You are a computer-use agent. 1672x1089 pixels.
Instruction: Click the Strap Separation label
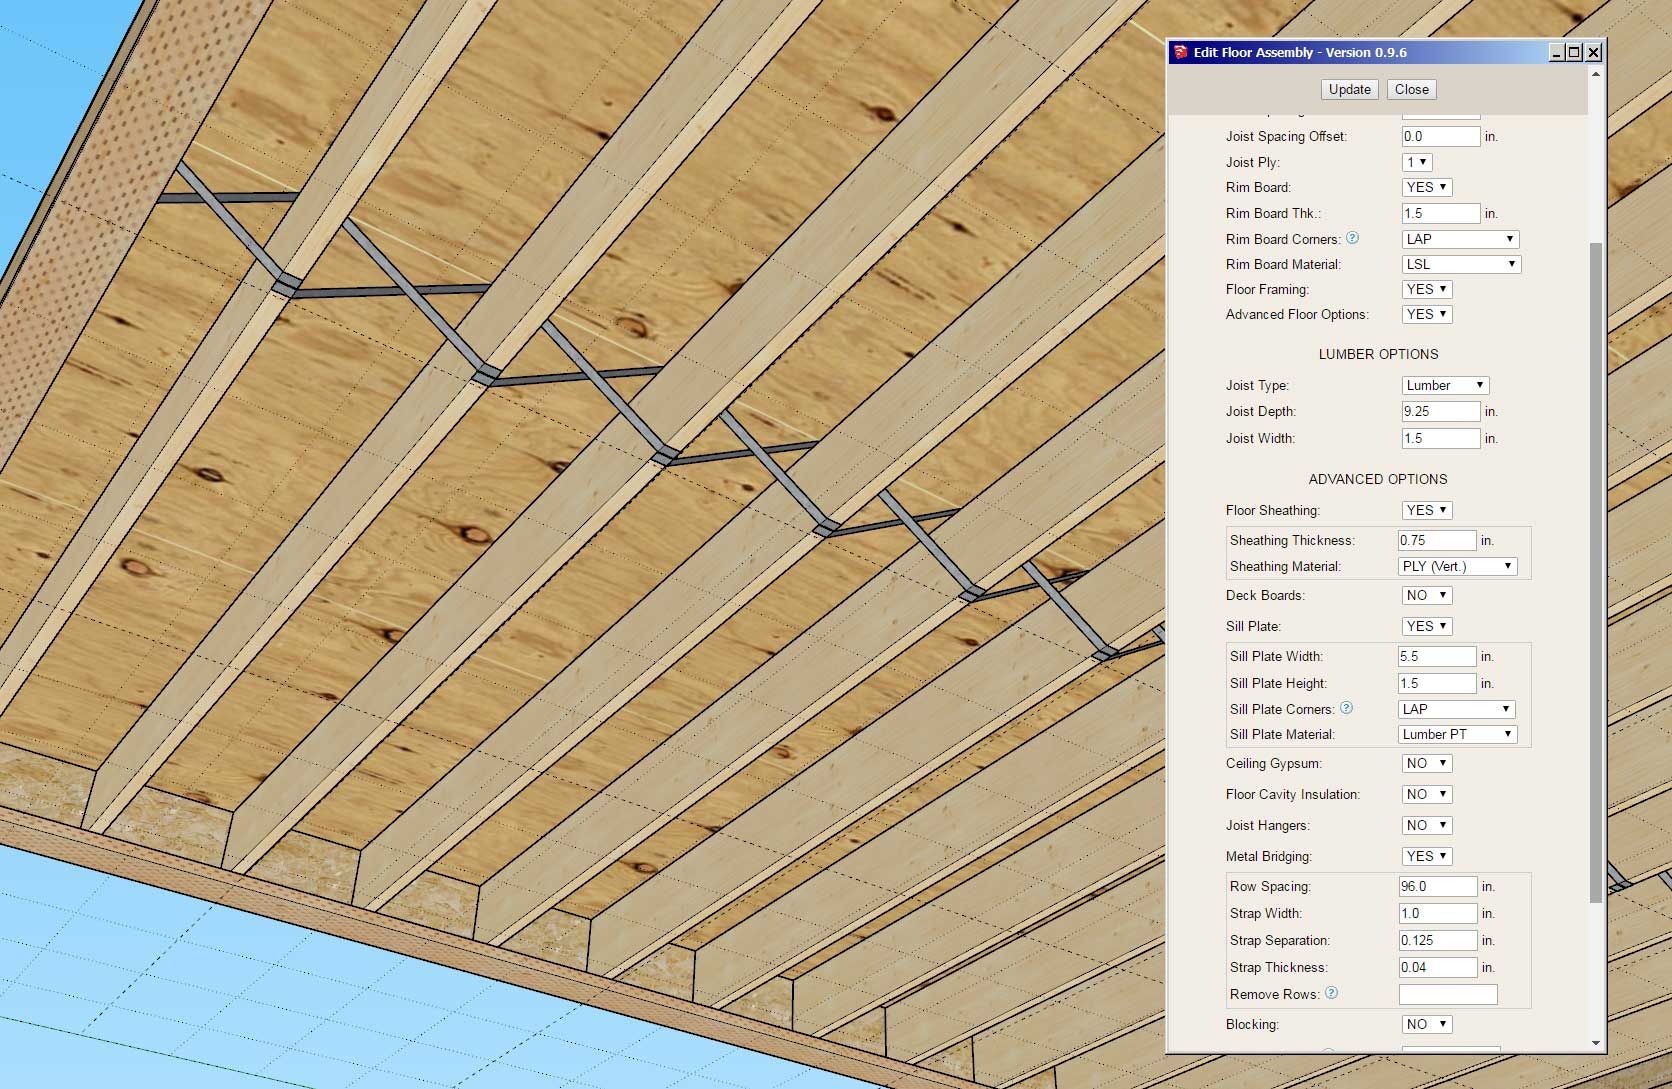click(1279, 940)
